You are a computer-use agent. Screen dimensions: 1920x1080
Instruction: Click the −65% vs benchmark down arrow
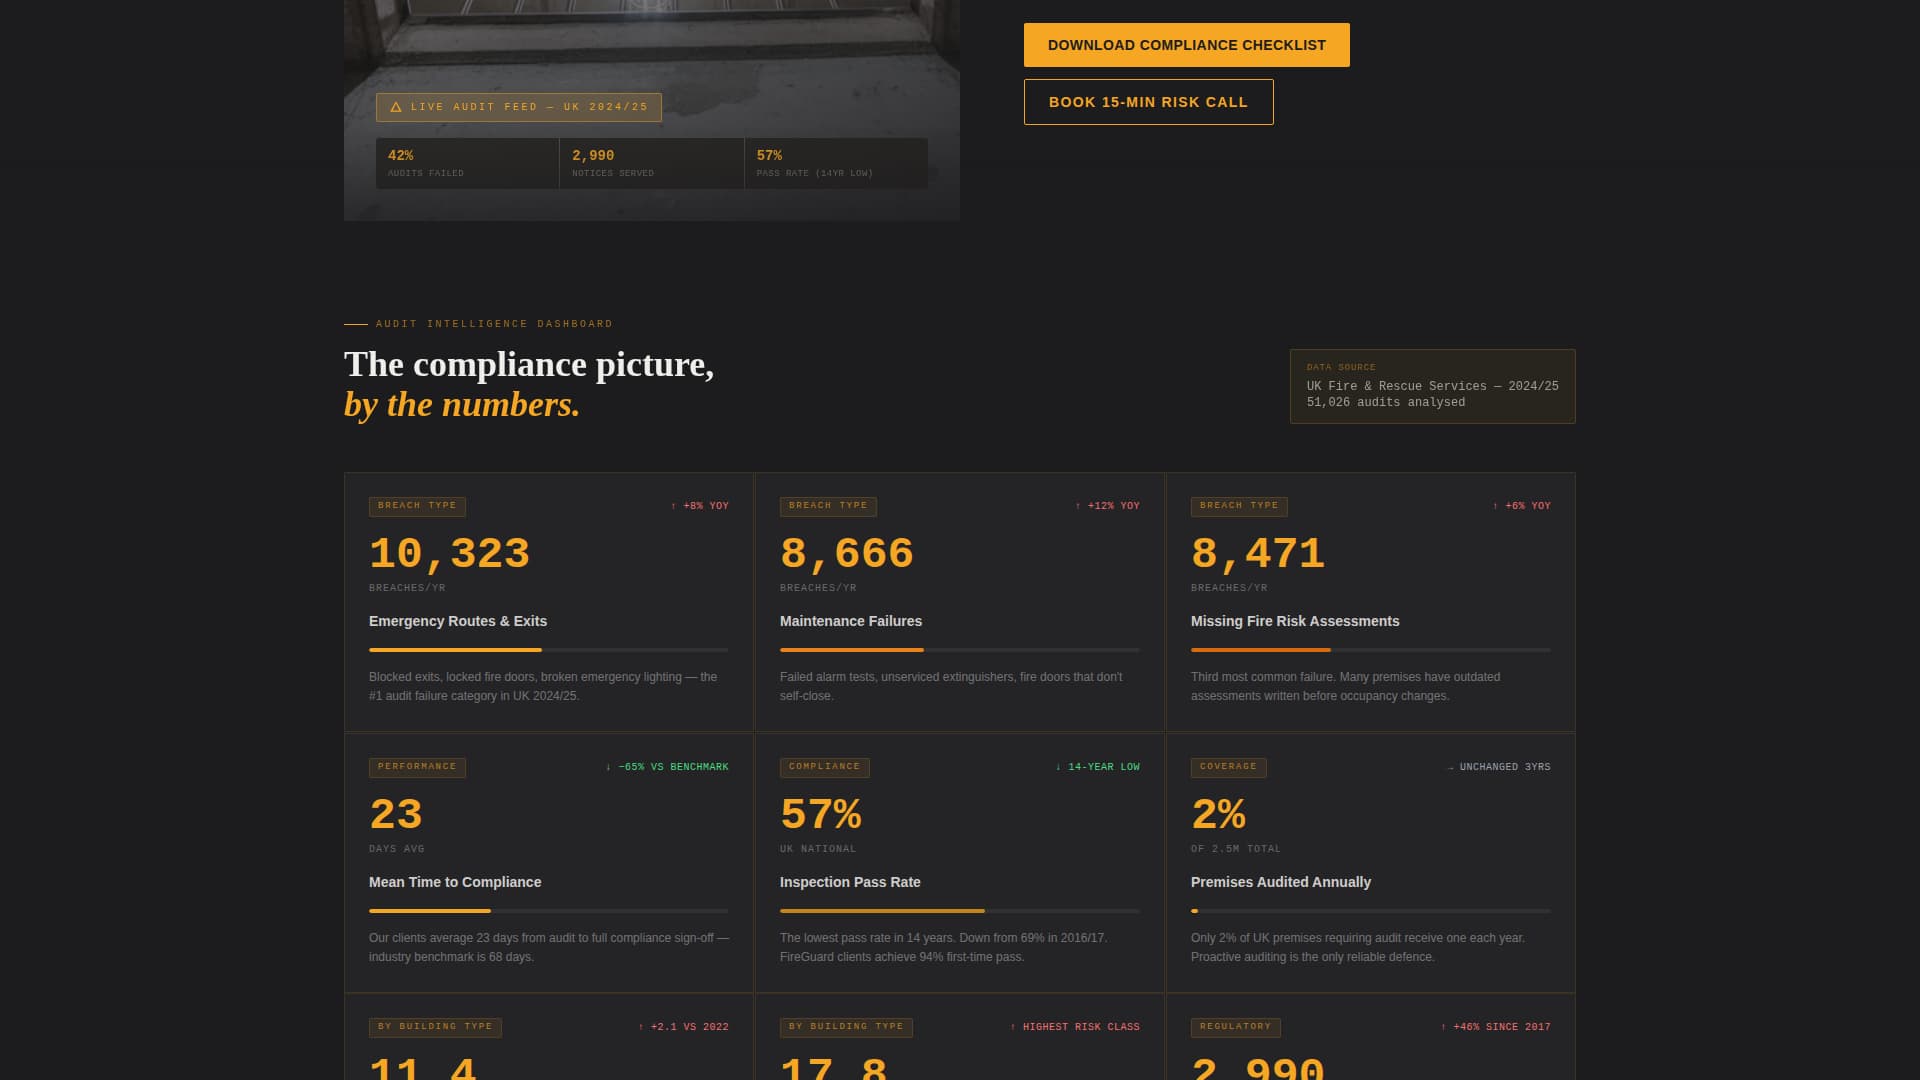coord(608,767)
